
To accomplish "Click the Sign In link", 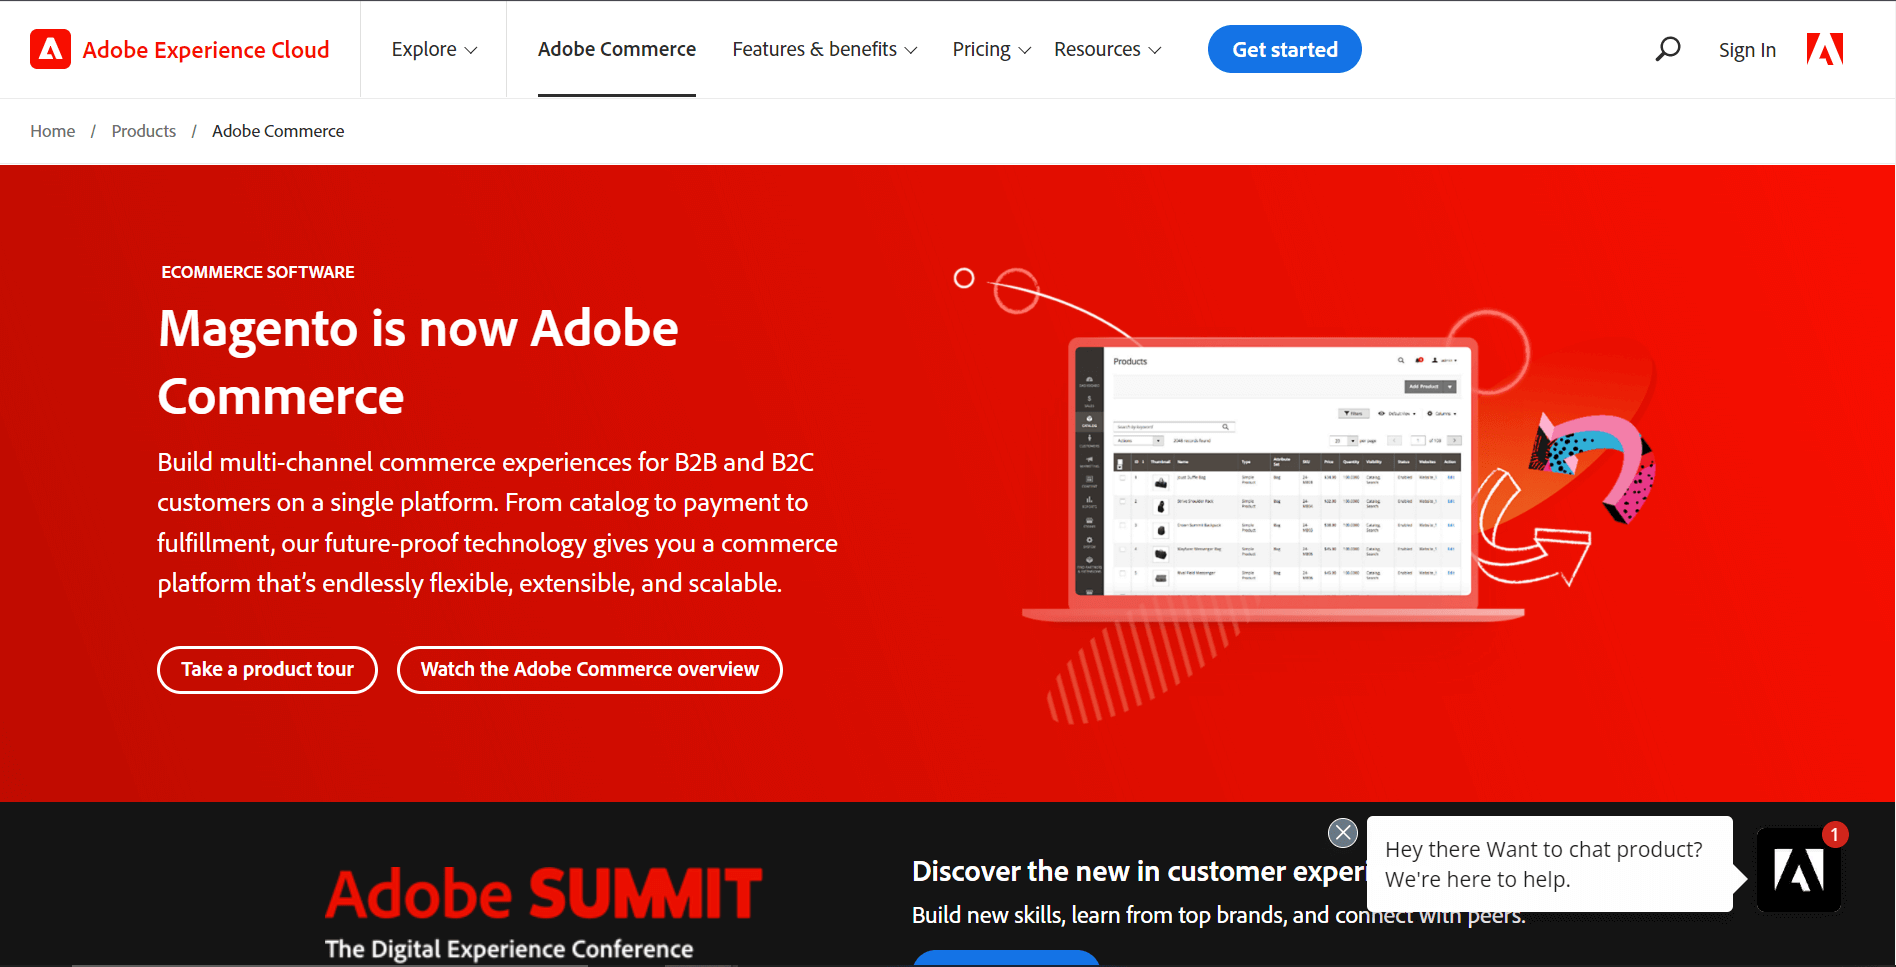I will click(1747, 50).
